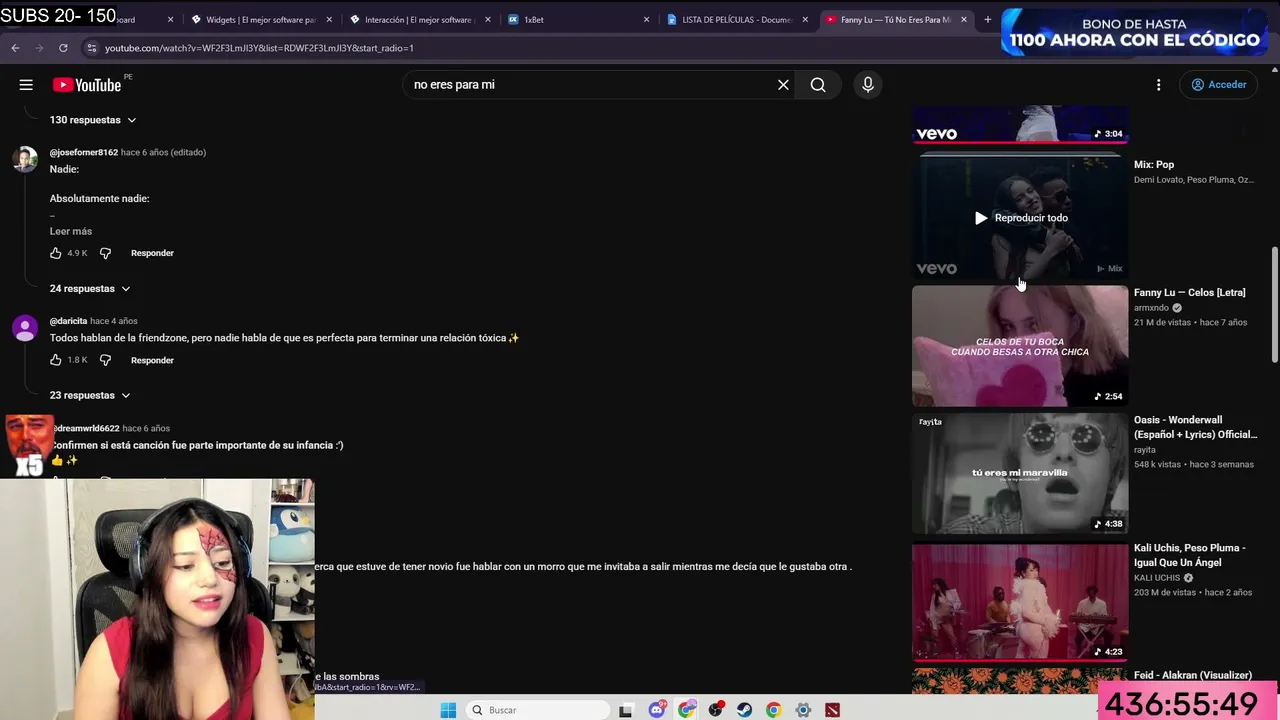The height and width of the screenshot is (720, 1280).
Task: Open 'Oasis - Wonderwall' video title
Action: (1195, 427)
